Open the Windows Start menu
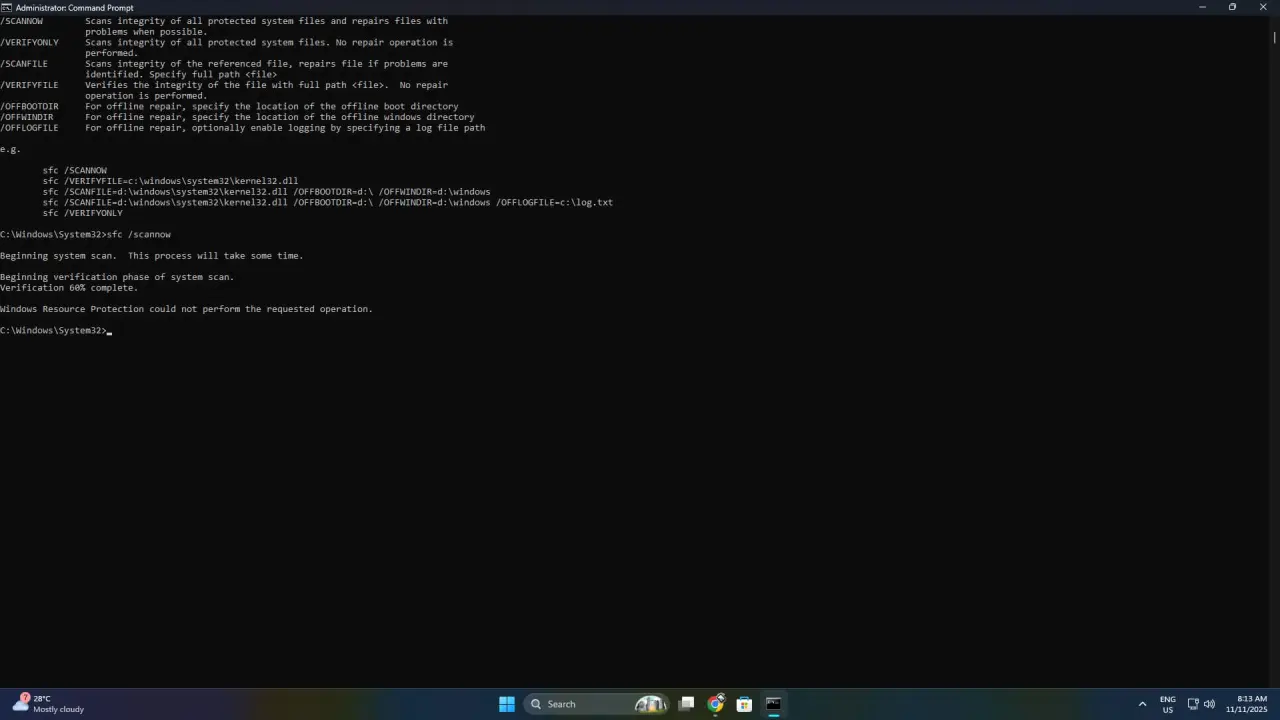Screen dimensions: 1280x720 507,704
